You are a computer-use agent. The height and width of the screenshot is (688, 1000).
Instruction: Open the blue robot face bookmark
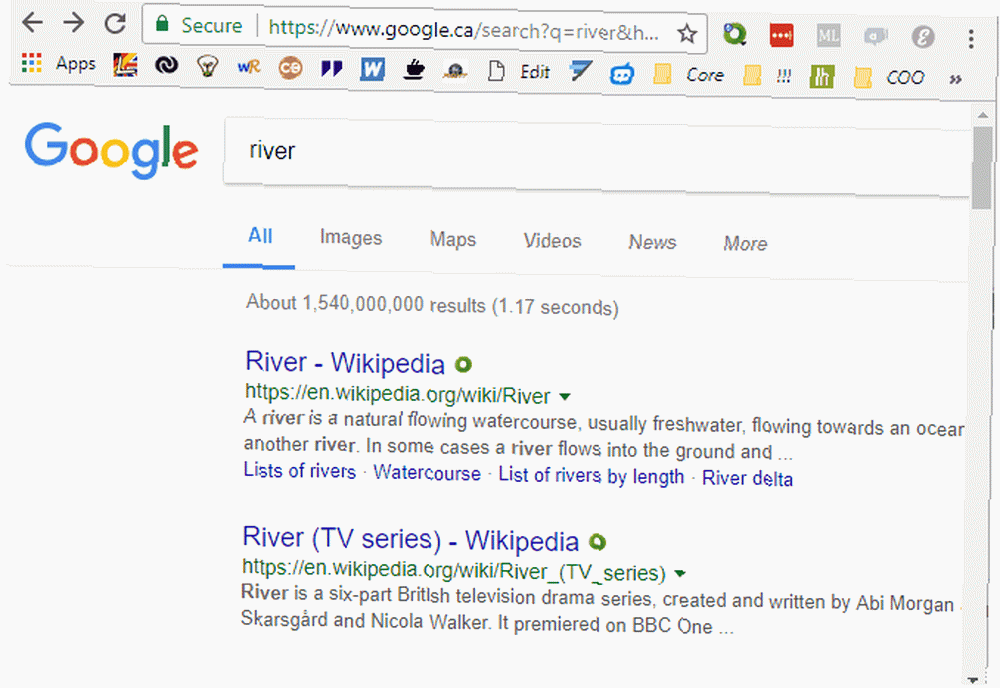click(622, 74)
